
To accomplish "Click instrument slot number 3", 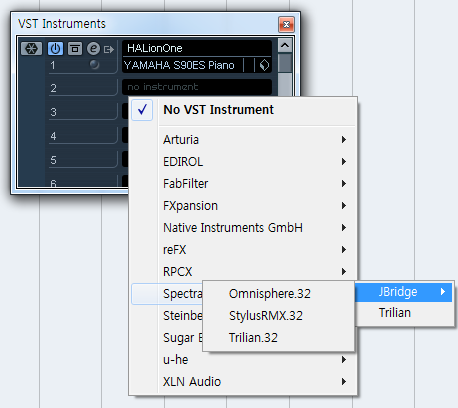I will [x=53, y=112].
